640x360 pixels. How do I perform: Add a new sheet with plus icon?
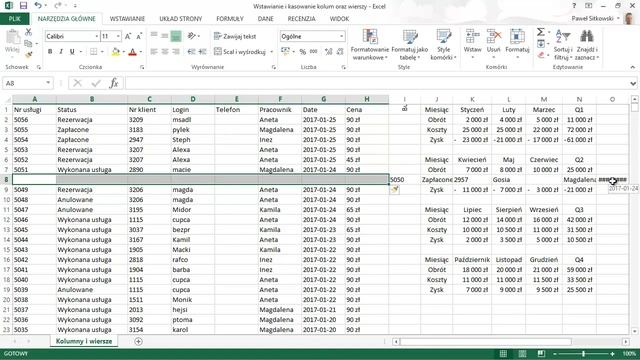138,341
